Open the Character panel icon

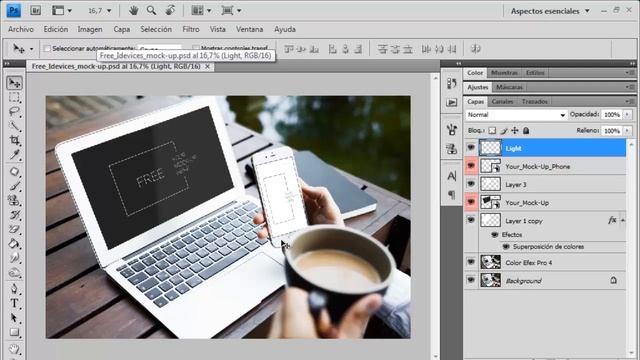(x=451, y=176)
